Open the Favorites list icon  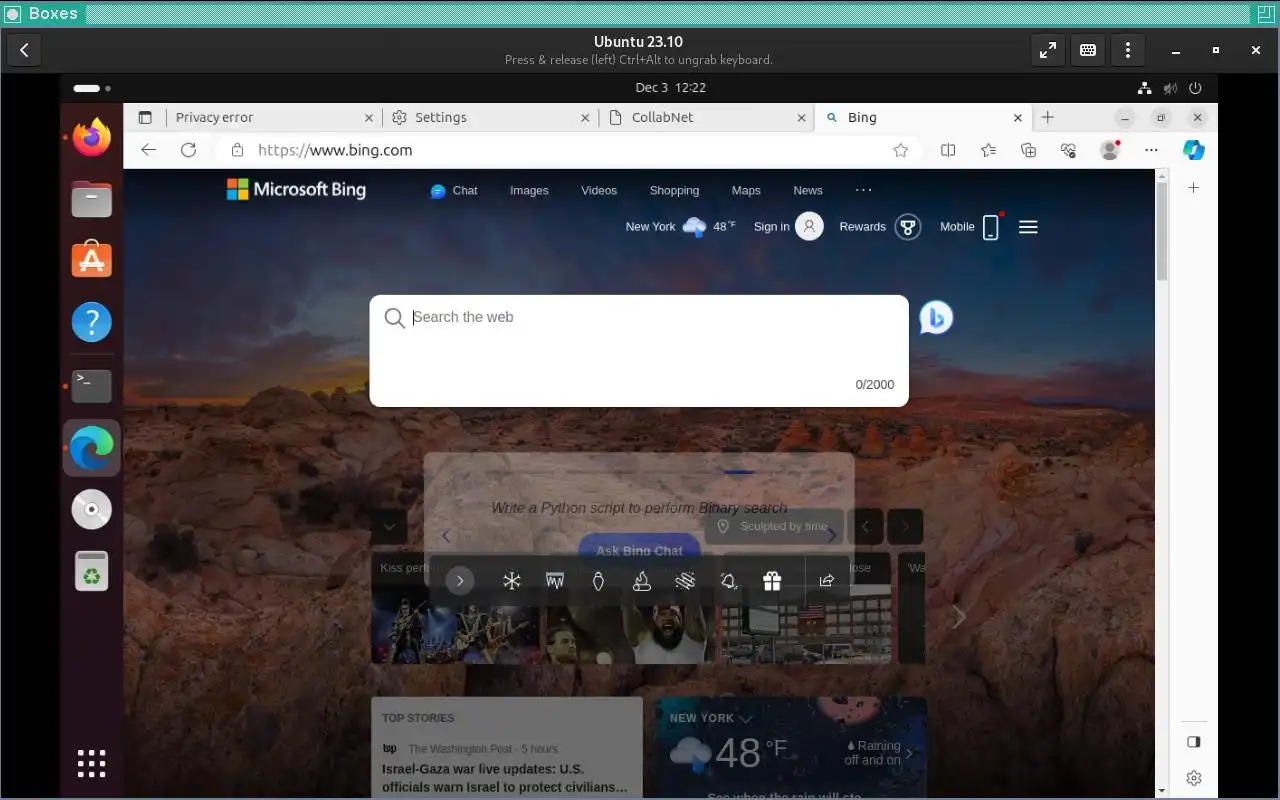tap(988, 150)
